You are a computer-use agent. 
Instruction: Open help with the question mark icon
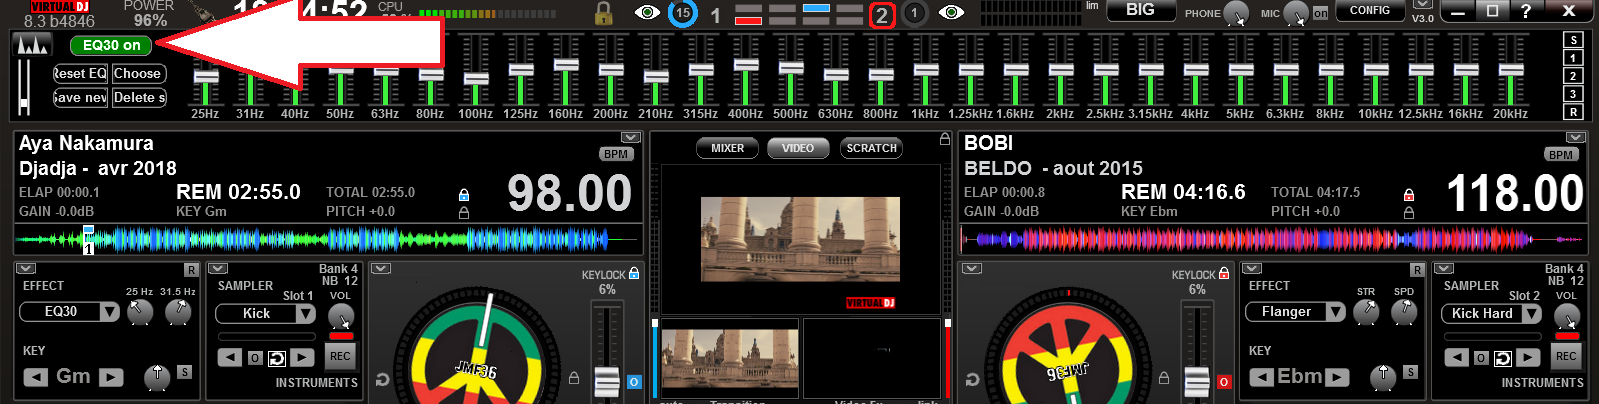[x=1525, y=11]
